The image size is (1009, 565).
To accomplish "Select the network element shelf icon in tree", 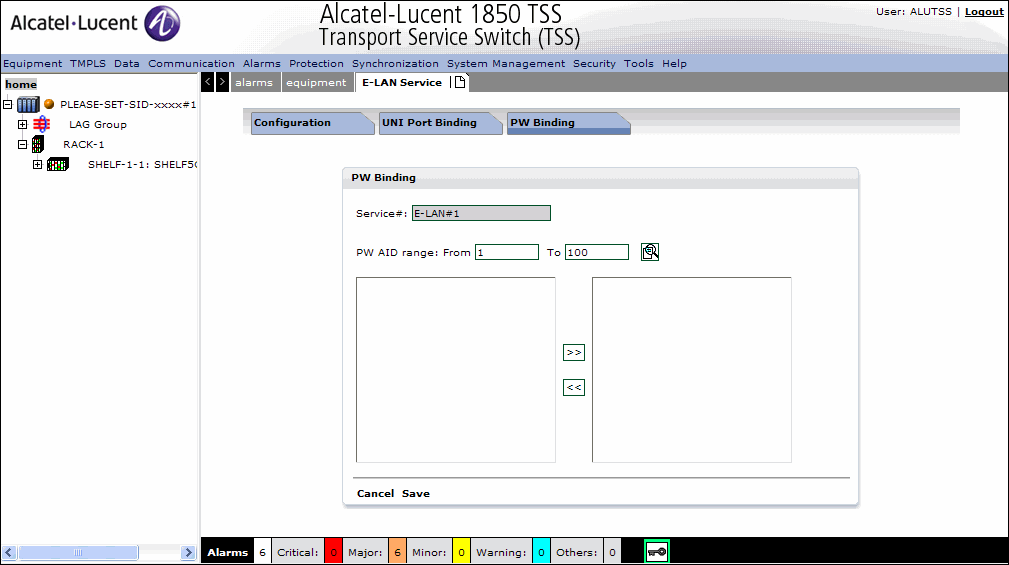I will [28, 104].
